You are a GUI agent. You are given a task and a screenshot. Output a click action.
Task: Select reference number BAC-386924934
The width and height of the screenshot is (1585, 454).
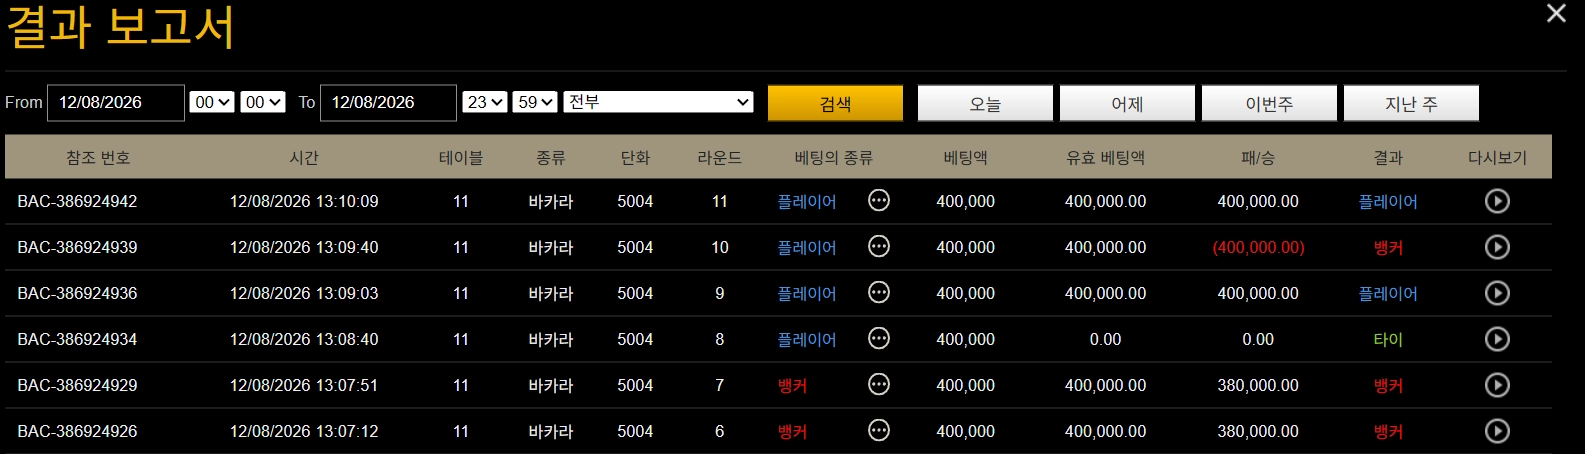(77, 339)
